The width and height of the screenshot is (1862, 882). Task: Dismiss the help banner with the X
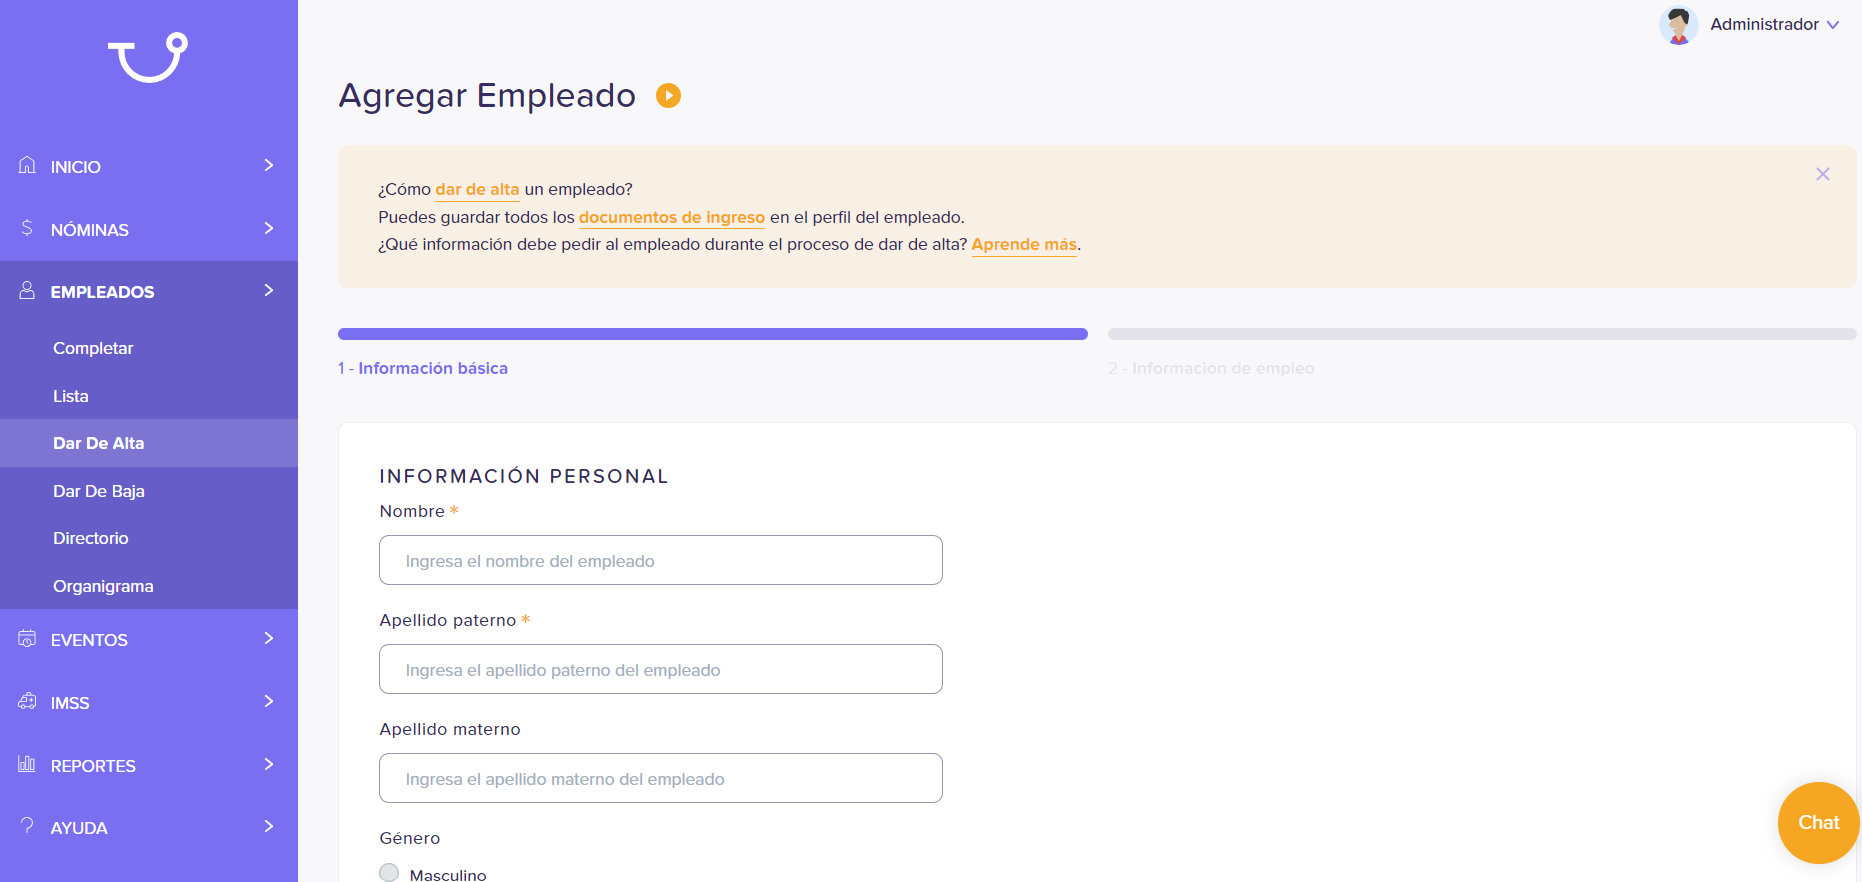click(1823, 174)
